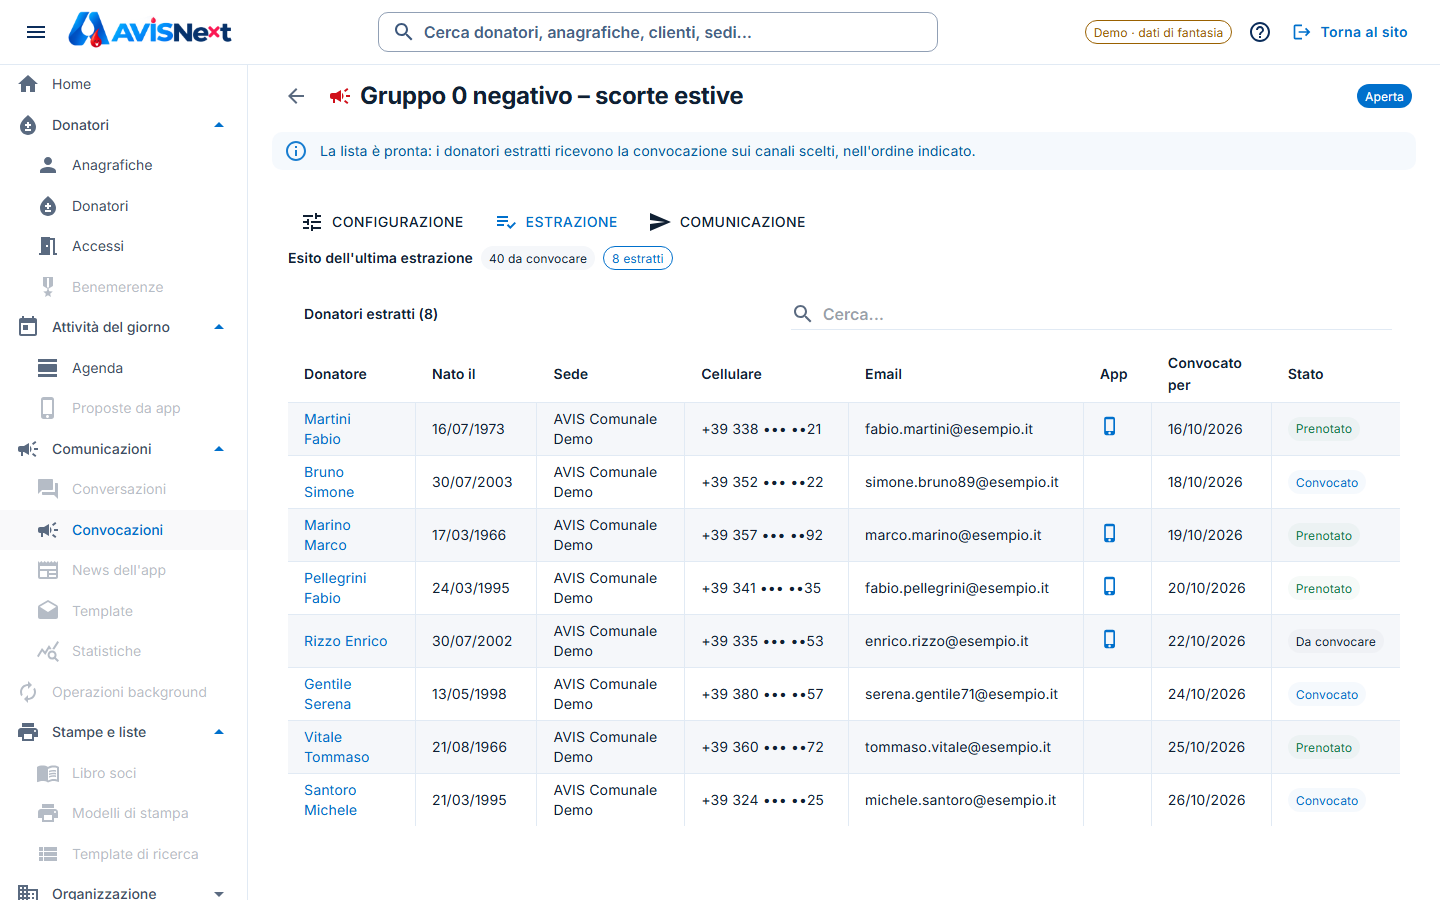Screen dimensions: 1440x900
Task: Click app phone icon for Rizzo Enrico
Action: (x=1109, y=640)
